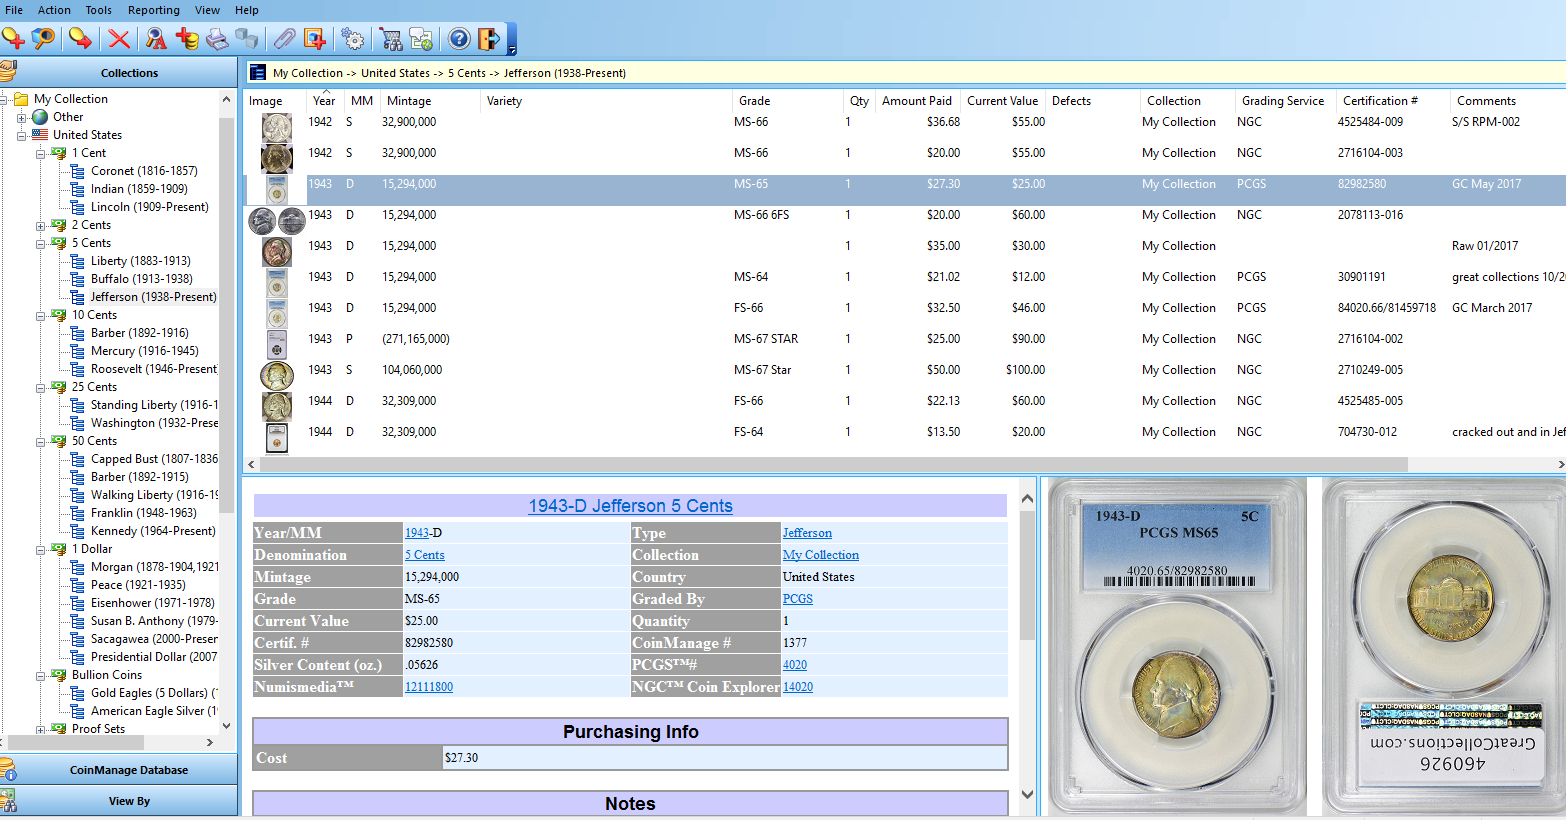Image resolution: width=1566 pixels, height=820 pixels.
Task: Delete selected coin using red X icon
Action: (118, 38)
